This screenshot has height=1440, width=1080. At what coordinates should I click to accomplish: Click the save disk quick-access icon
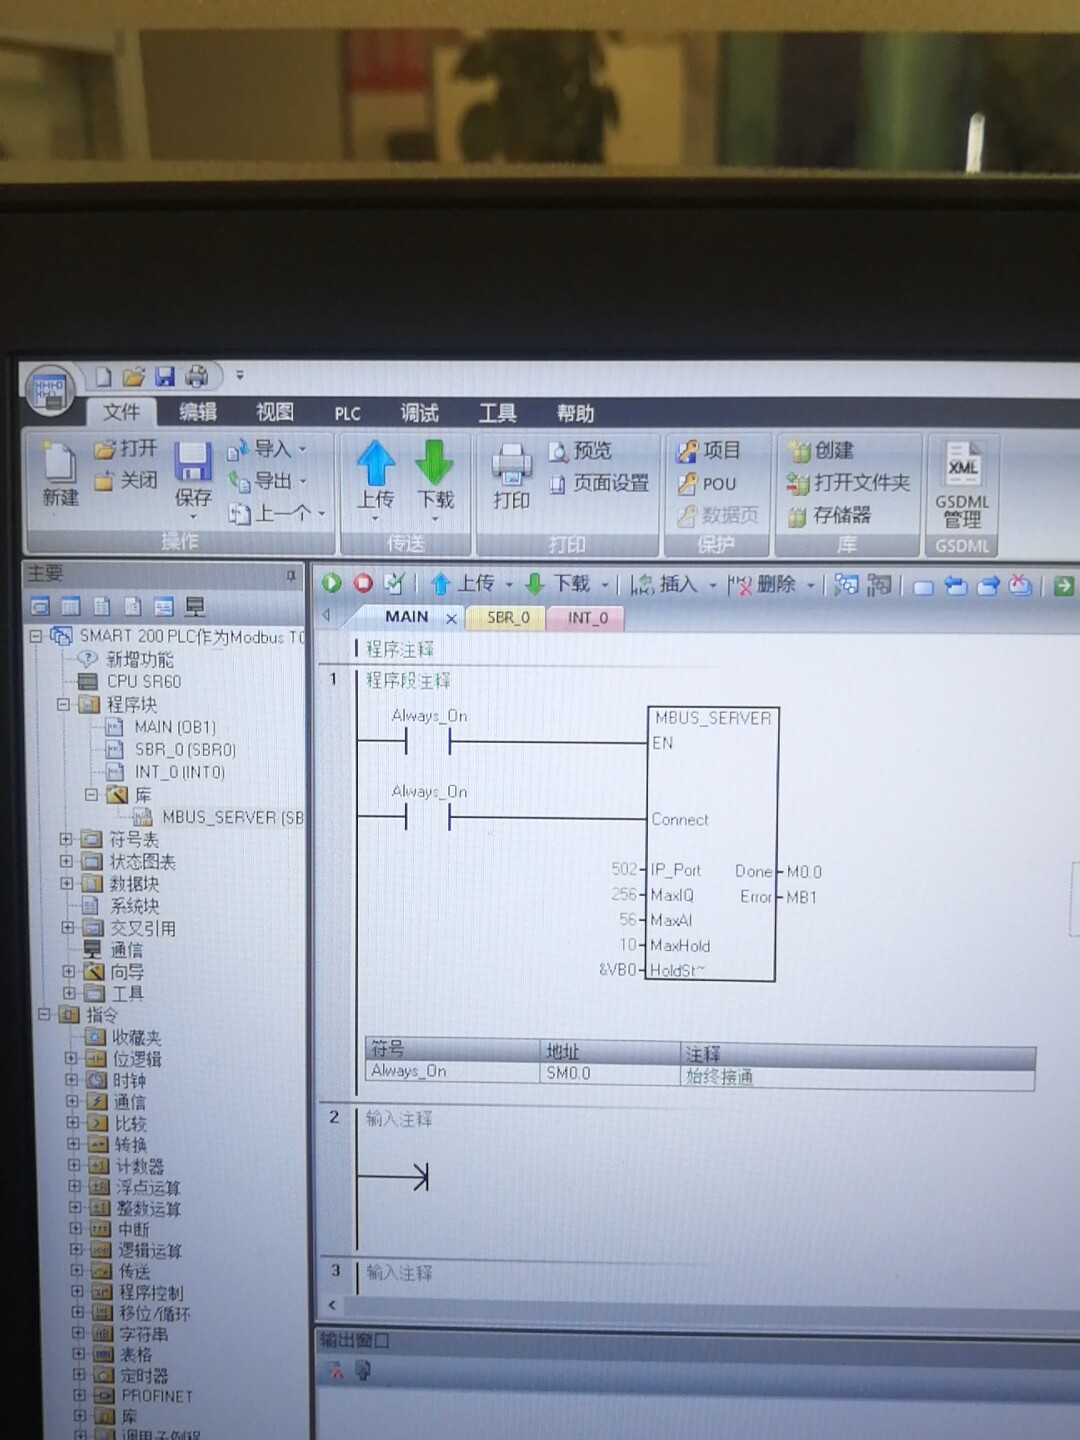click(165, 377)
